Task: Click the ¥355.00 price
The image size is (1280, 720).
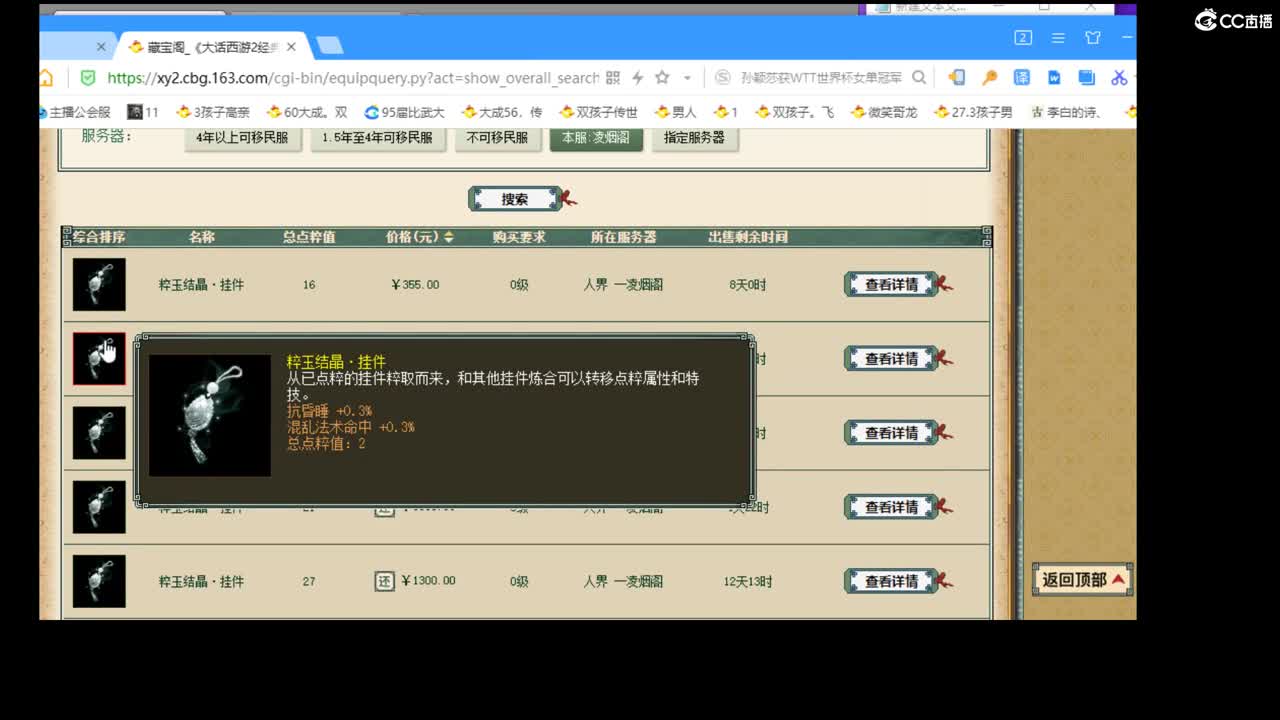Action: (416, 285)
